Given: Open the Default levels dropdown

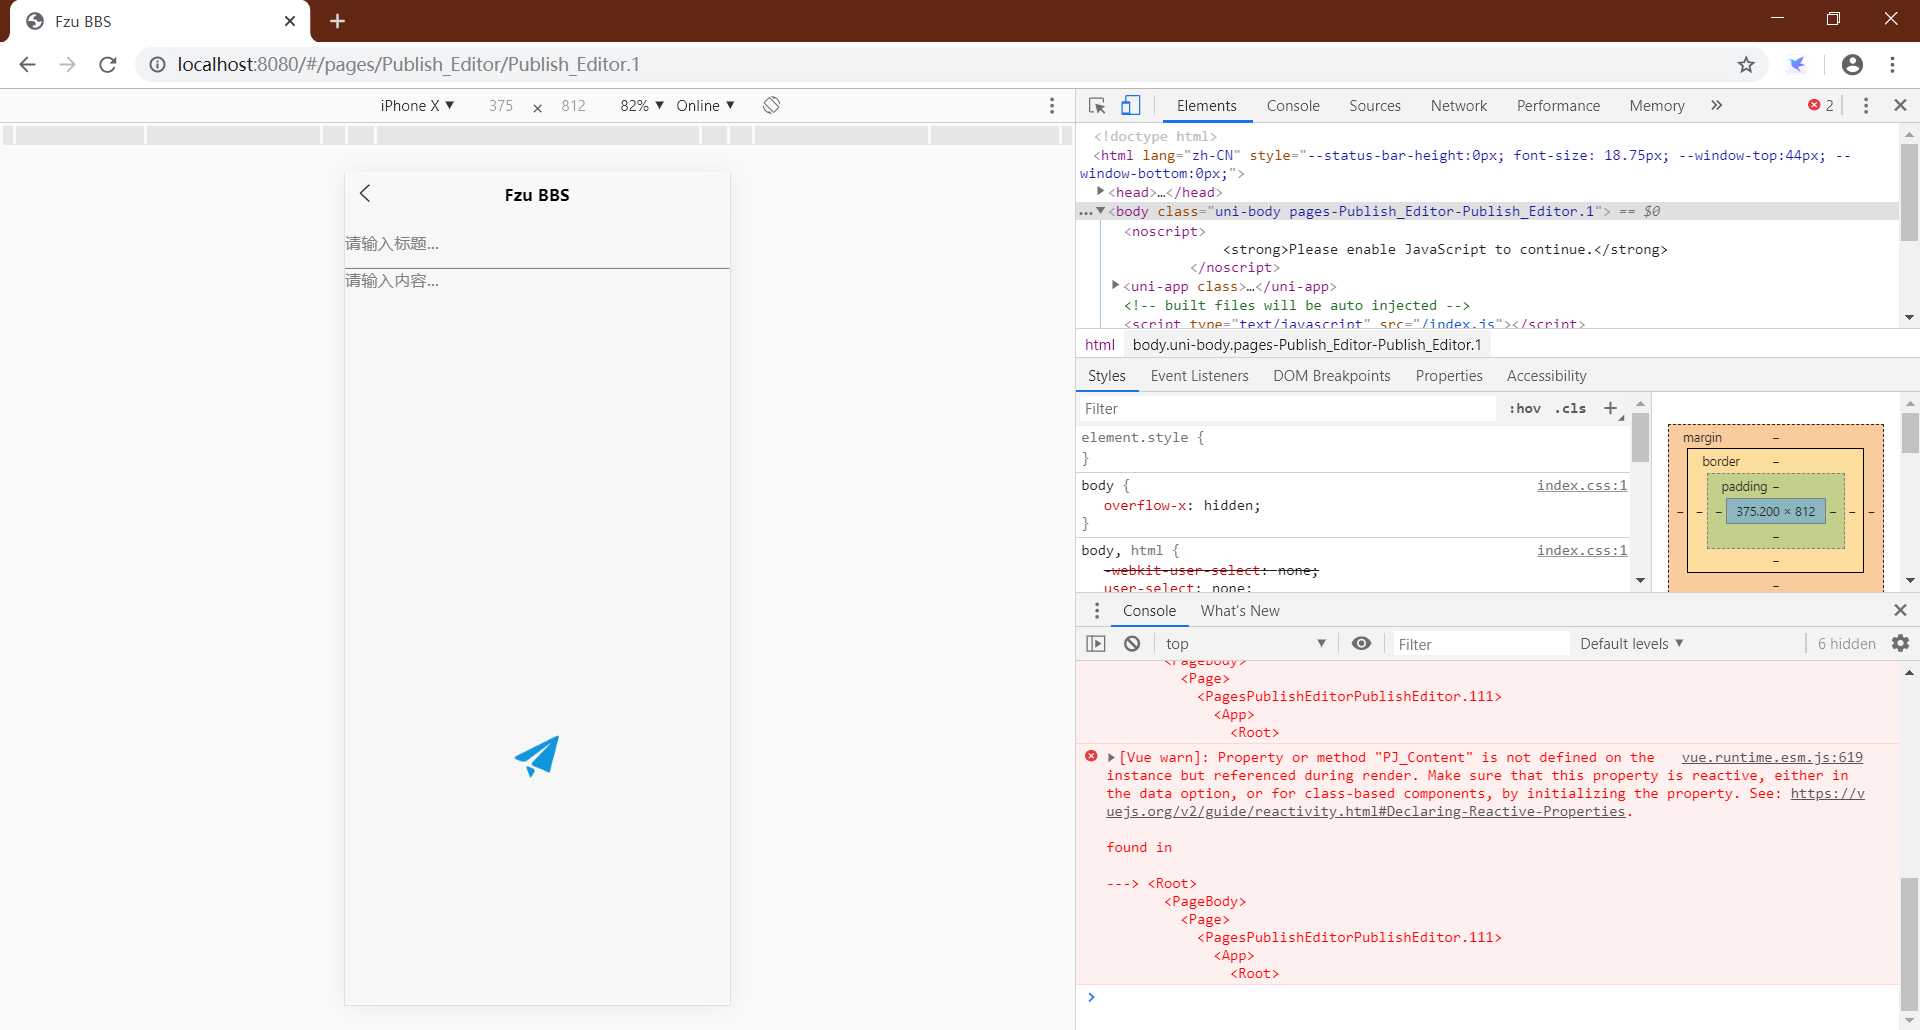Looking at the screenshot, I should 1632,644.
